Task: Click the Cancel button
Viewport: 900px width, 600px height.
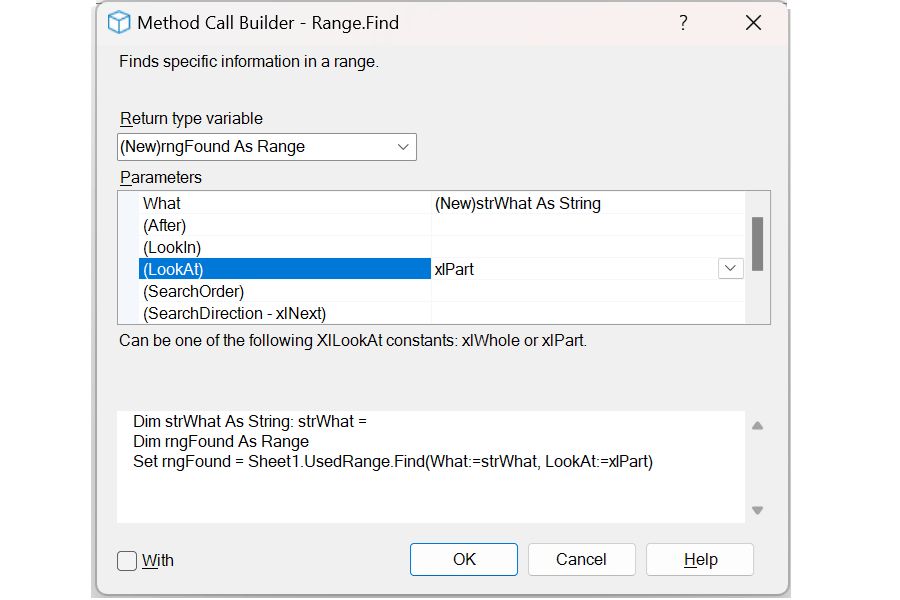Action: pos(581,559)
